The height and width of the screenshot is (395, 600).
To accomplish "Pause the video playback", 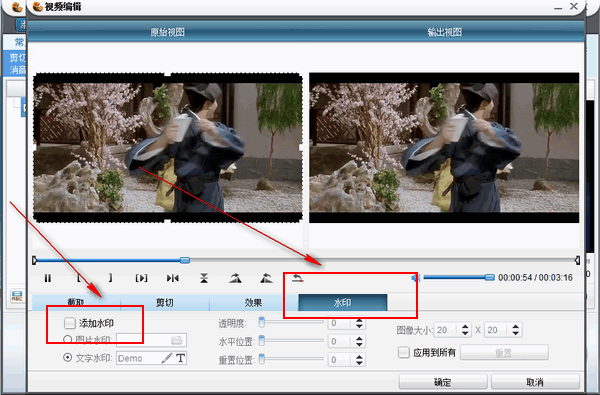I will 47,278.
